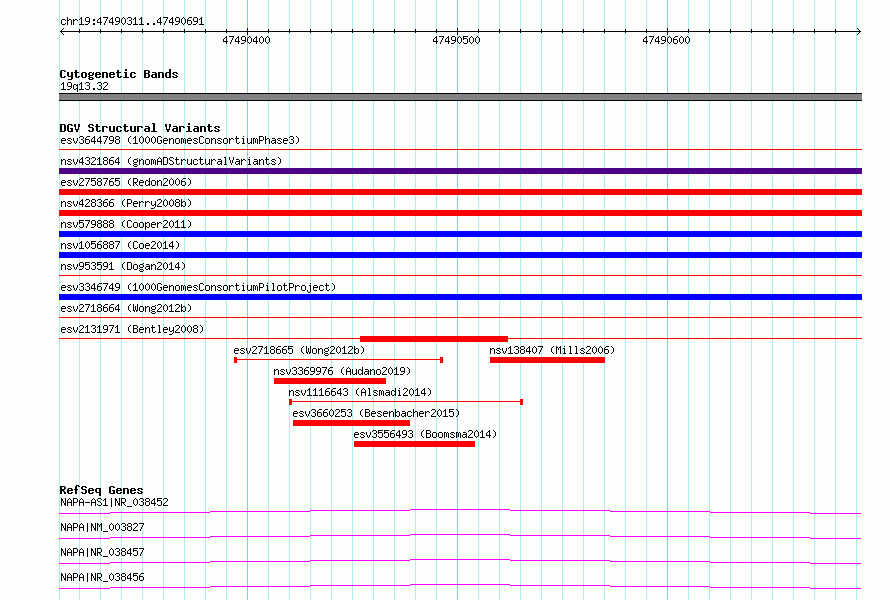Open gene NAPA|NR_038456
Image resolution: width=890 pixels, height=600 pixels.
(x=102, y=577)
